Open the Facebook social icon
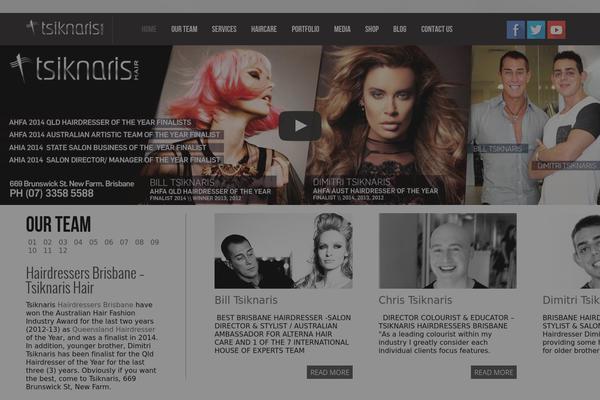The width and height of the screenshot is (600, 400). [x=515, y=29]
